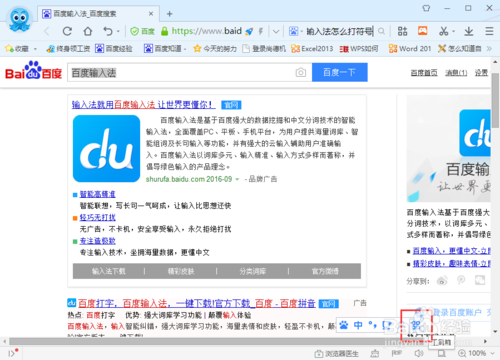Open the hamburger main menu

click(x=489, y=31)
